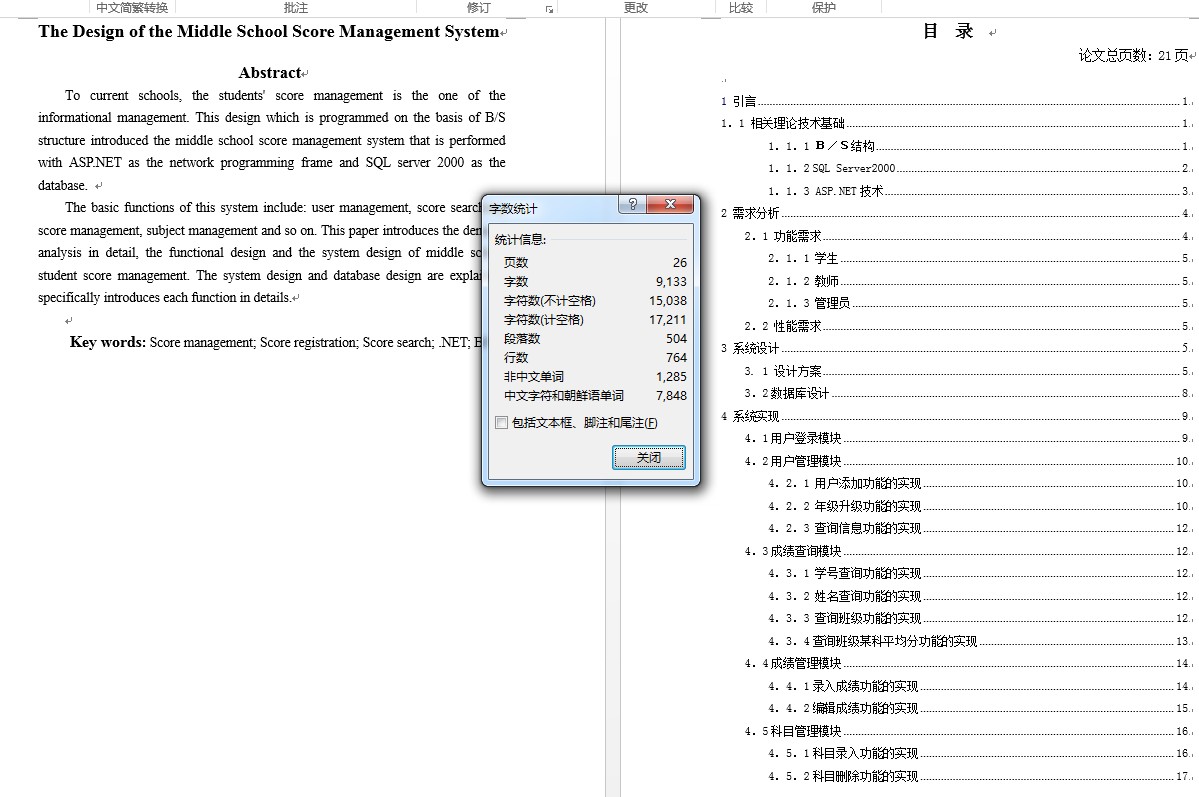Click the help question mark in dialog
Image resolution: width=1199 pixels, height=797 pixels.
632,204
